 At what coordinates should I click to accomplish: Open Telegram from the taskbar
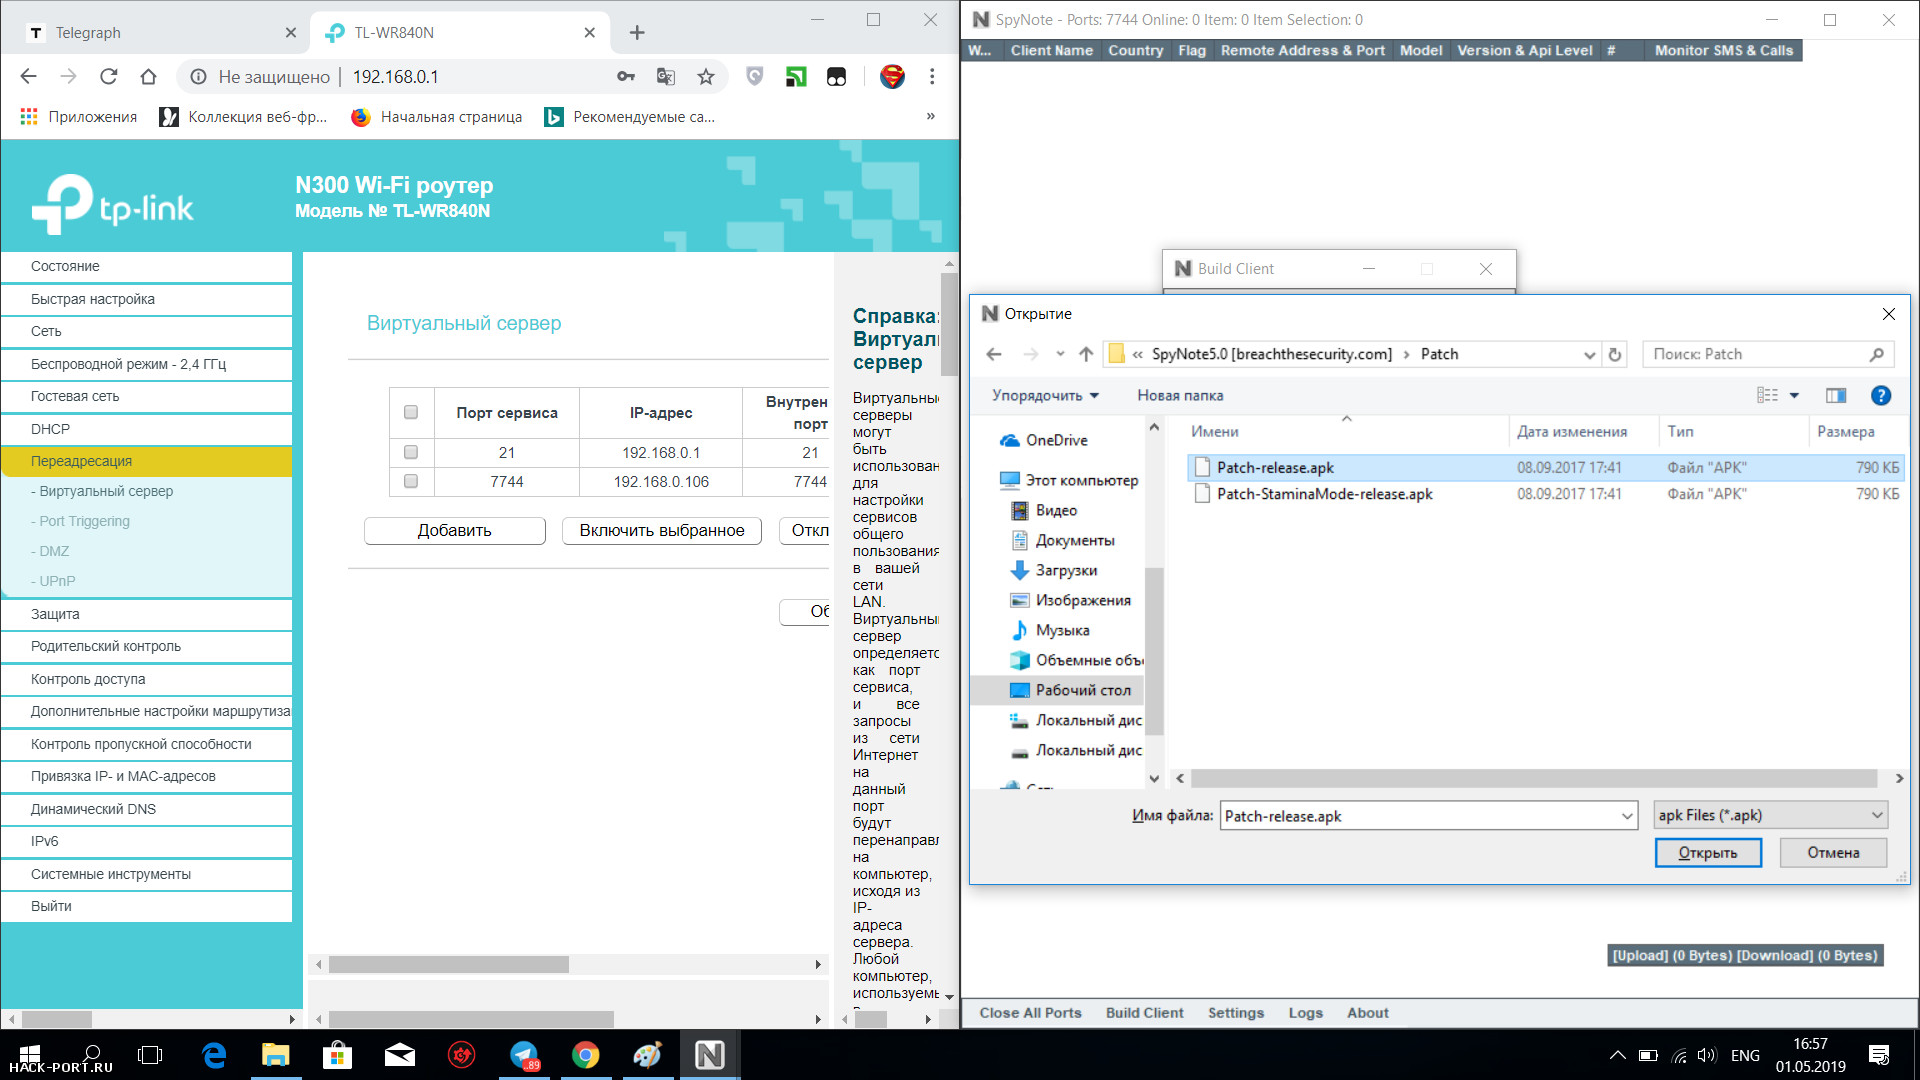click(524, 1055)
